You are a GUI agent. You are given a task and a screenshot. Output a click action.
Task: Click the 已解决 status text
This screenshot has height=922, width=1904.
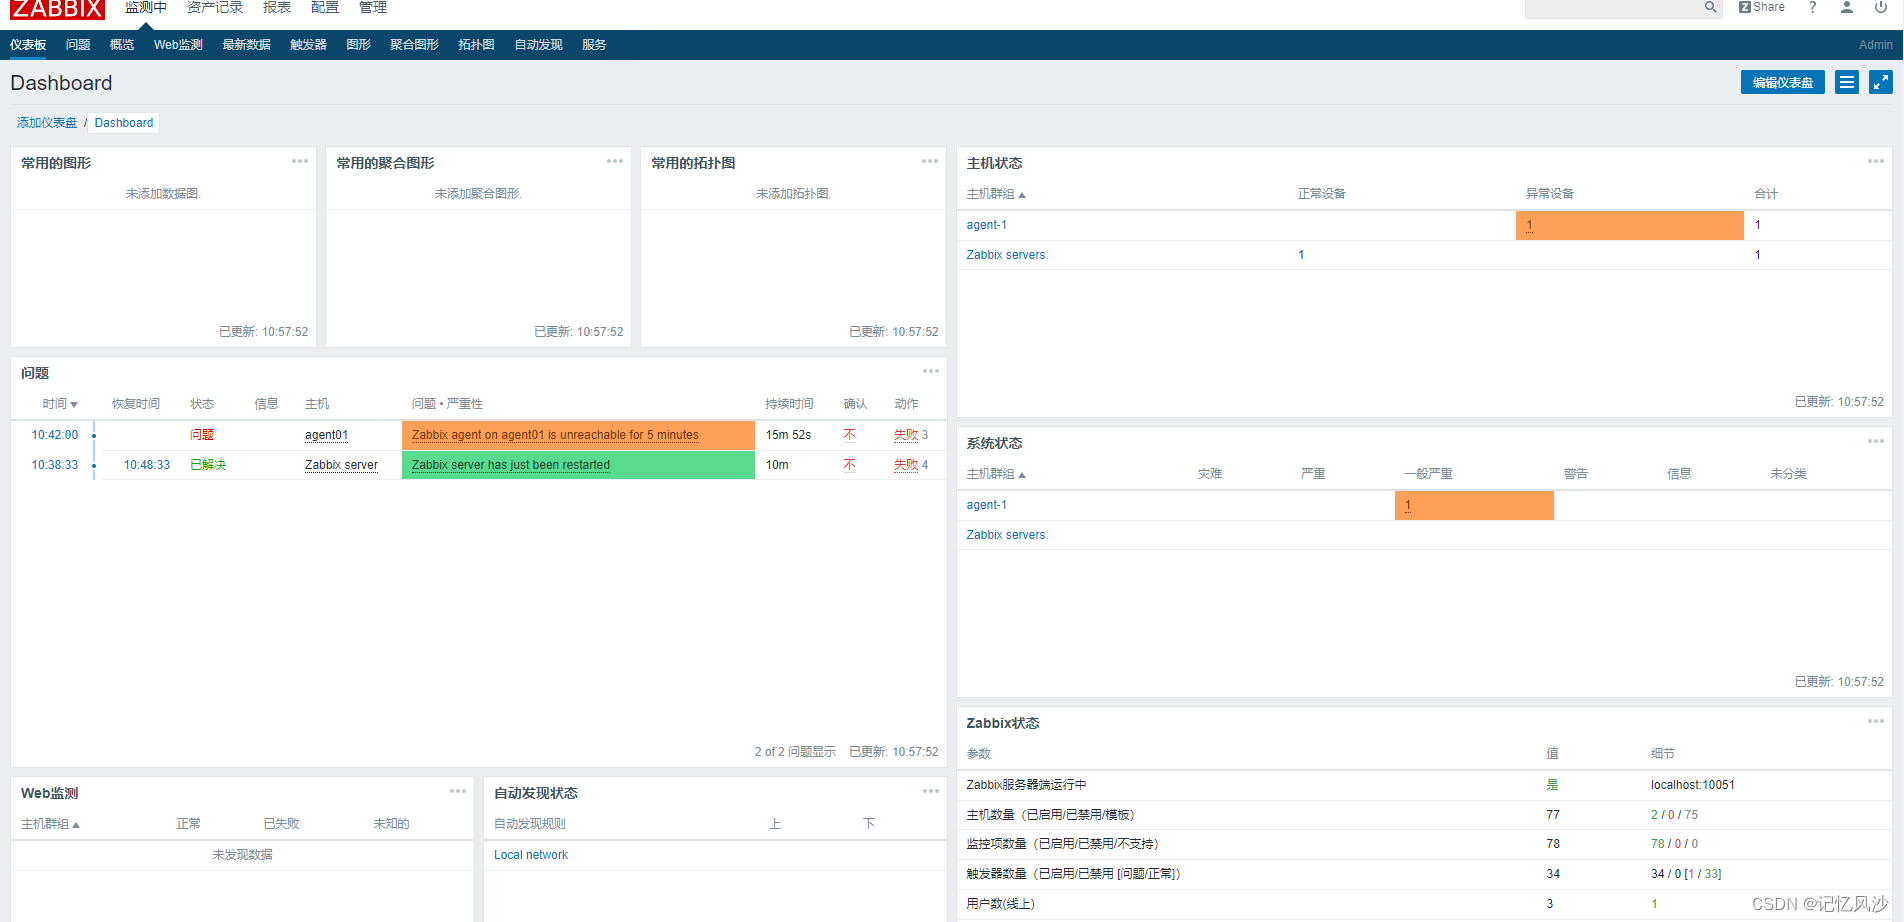coord(208,465)
